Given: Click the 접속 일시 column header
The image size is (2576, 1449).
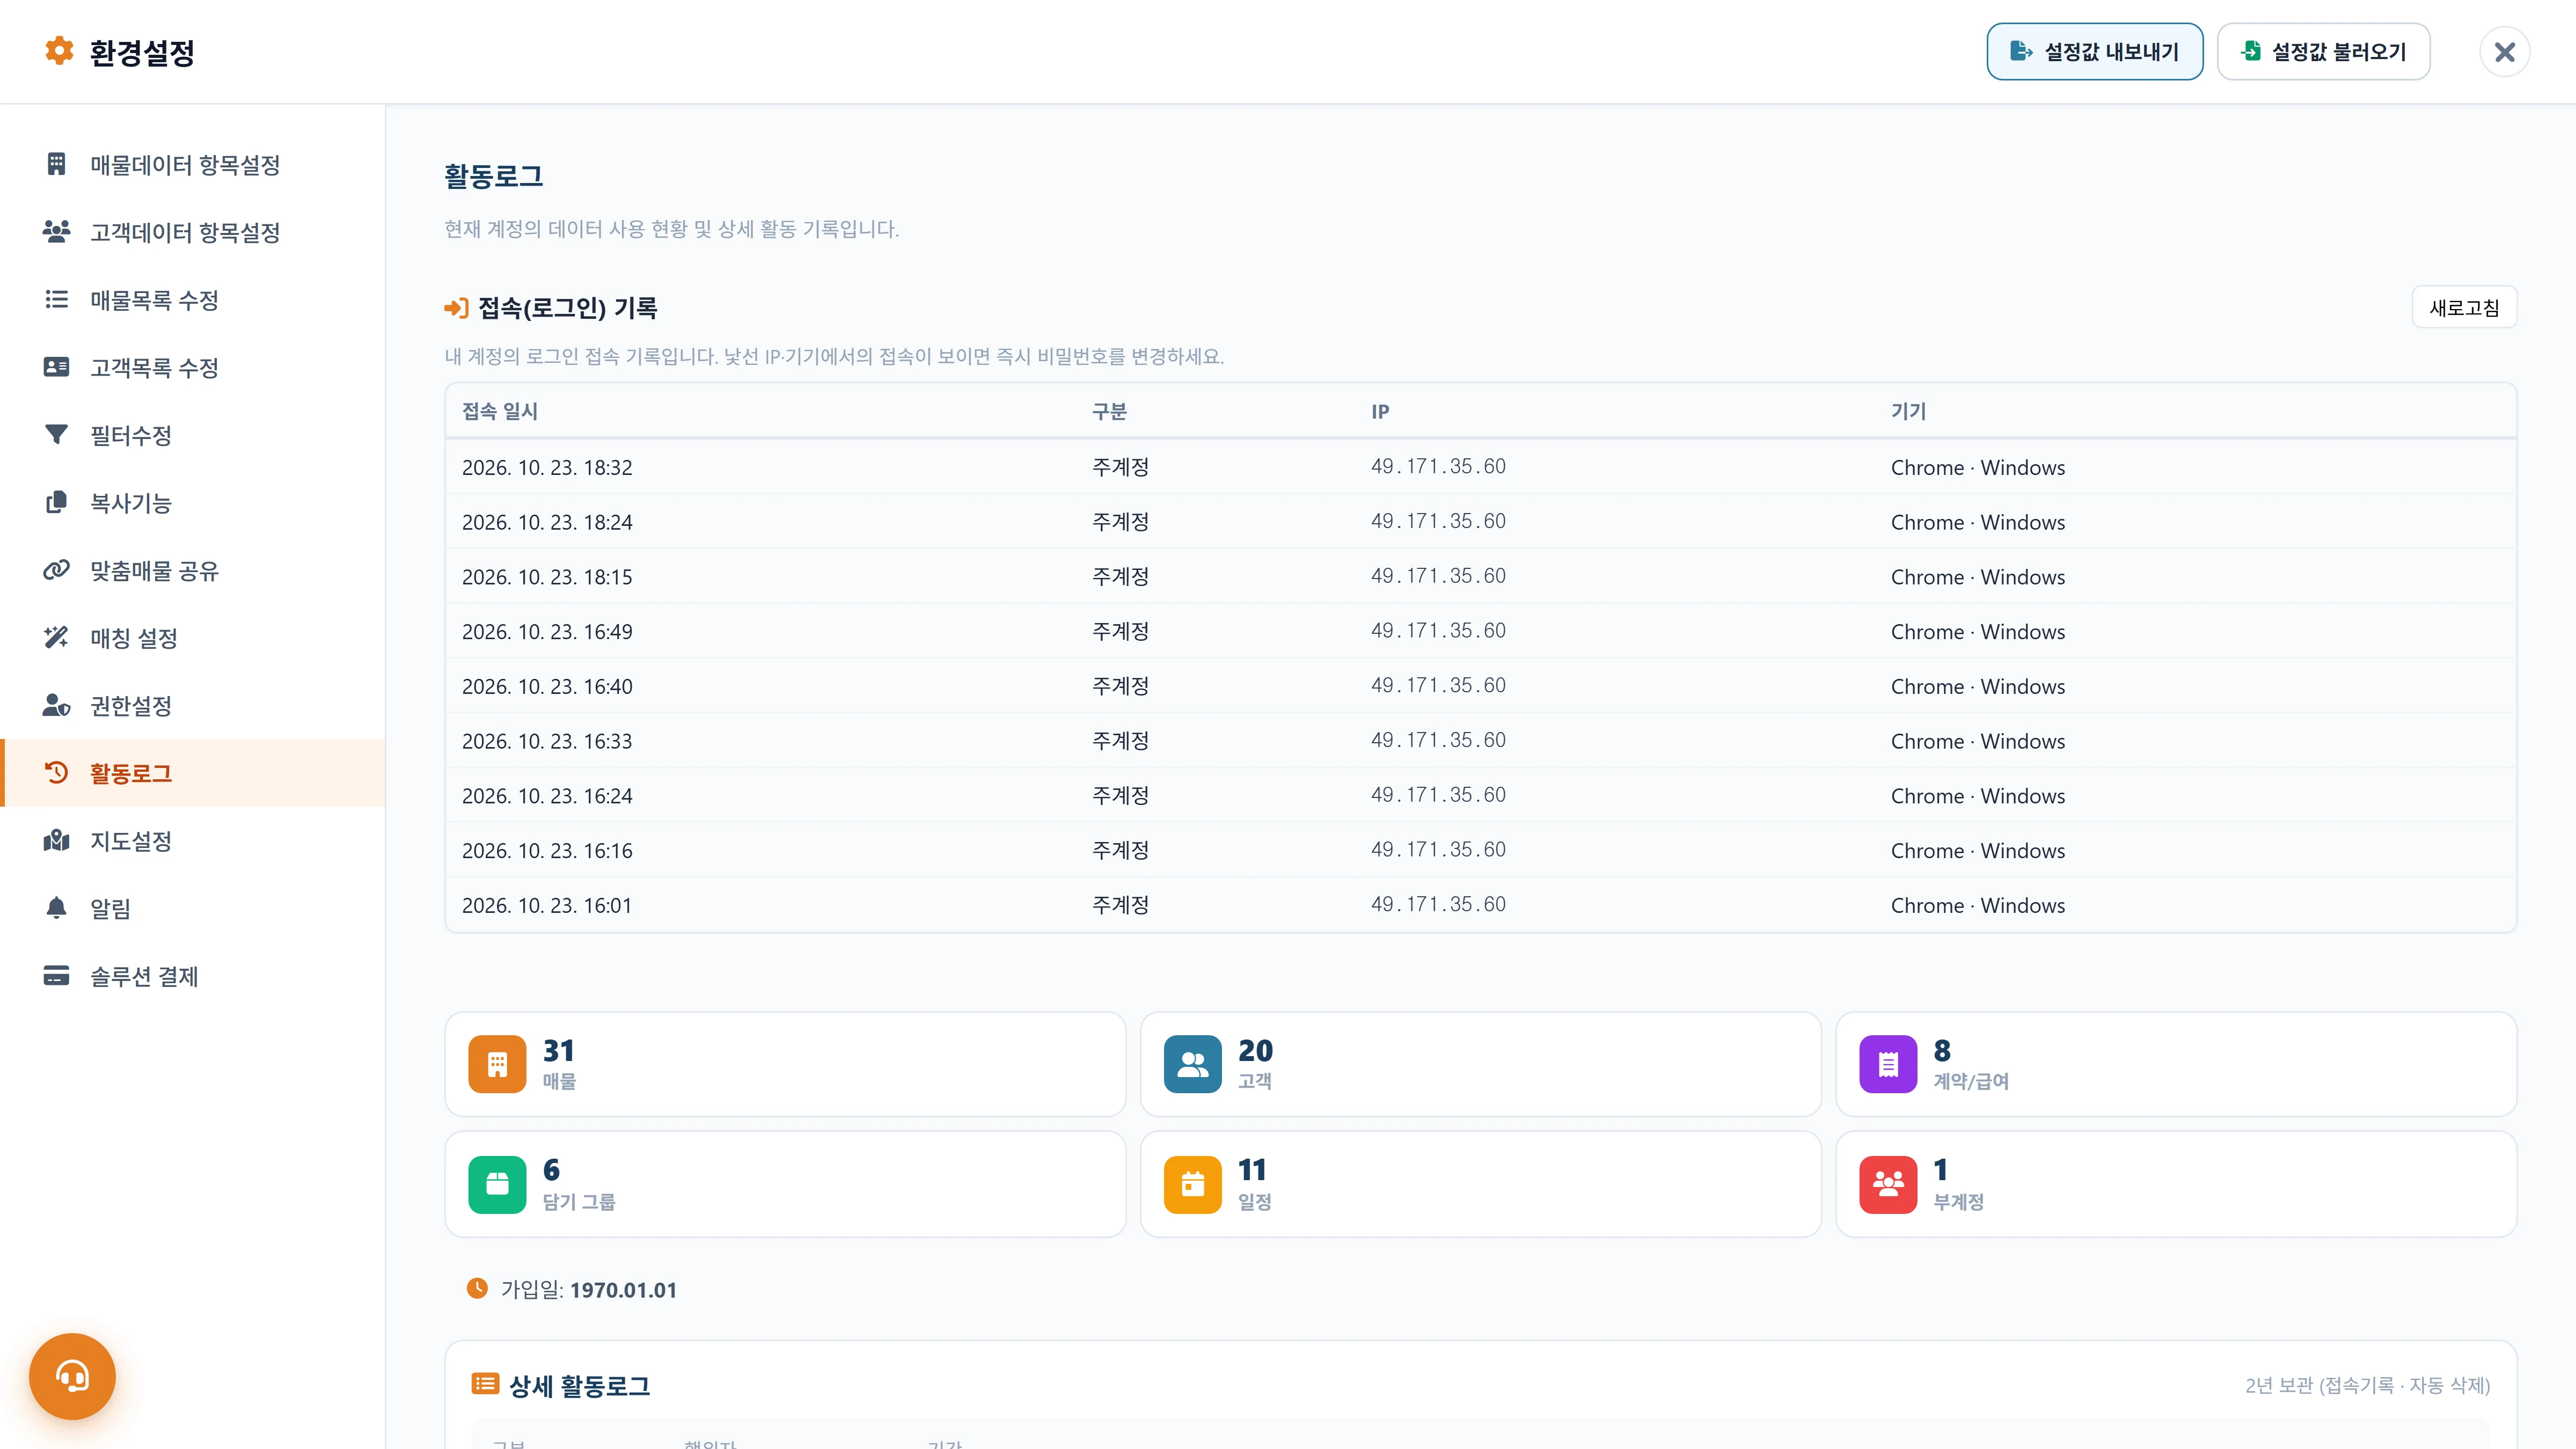Looking at the screenshot, I should coord(500,411).
